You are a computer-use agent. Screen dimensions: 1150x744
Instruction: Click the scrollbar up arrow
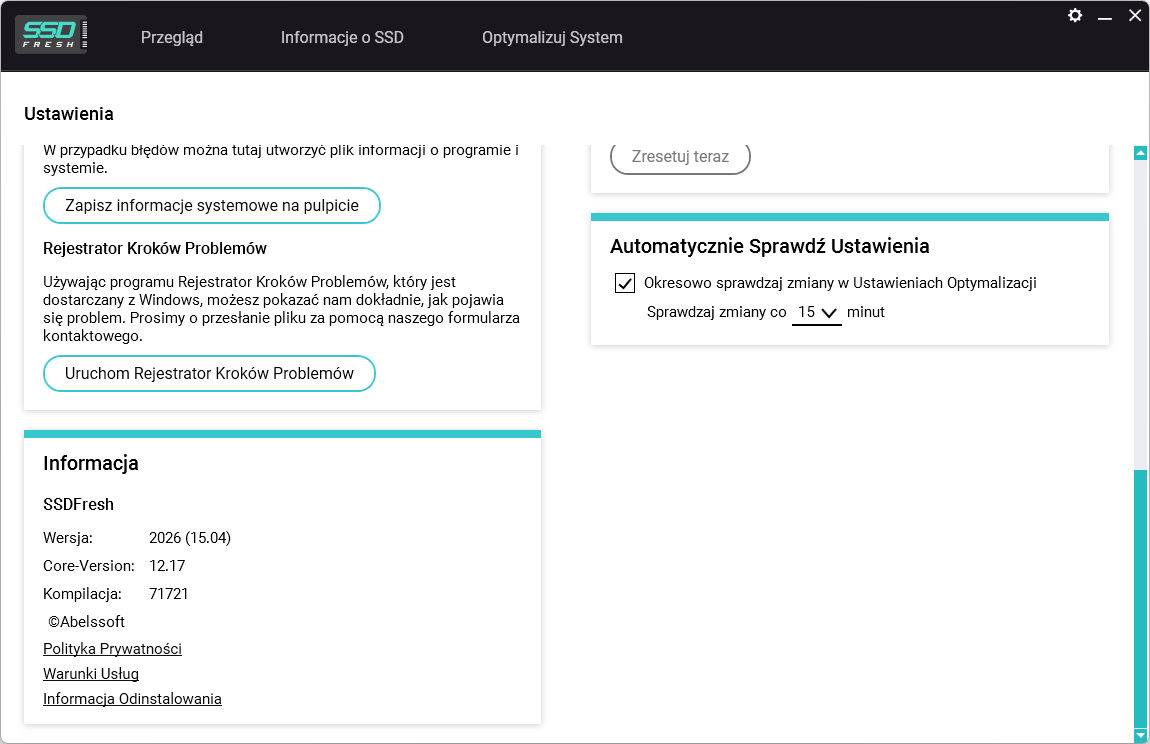(1140, 153)
